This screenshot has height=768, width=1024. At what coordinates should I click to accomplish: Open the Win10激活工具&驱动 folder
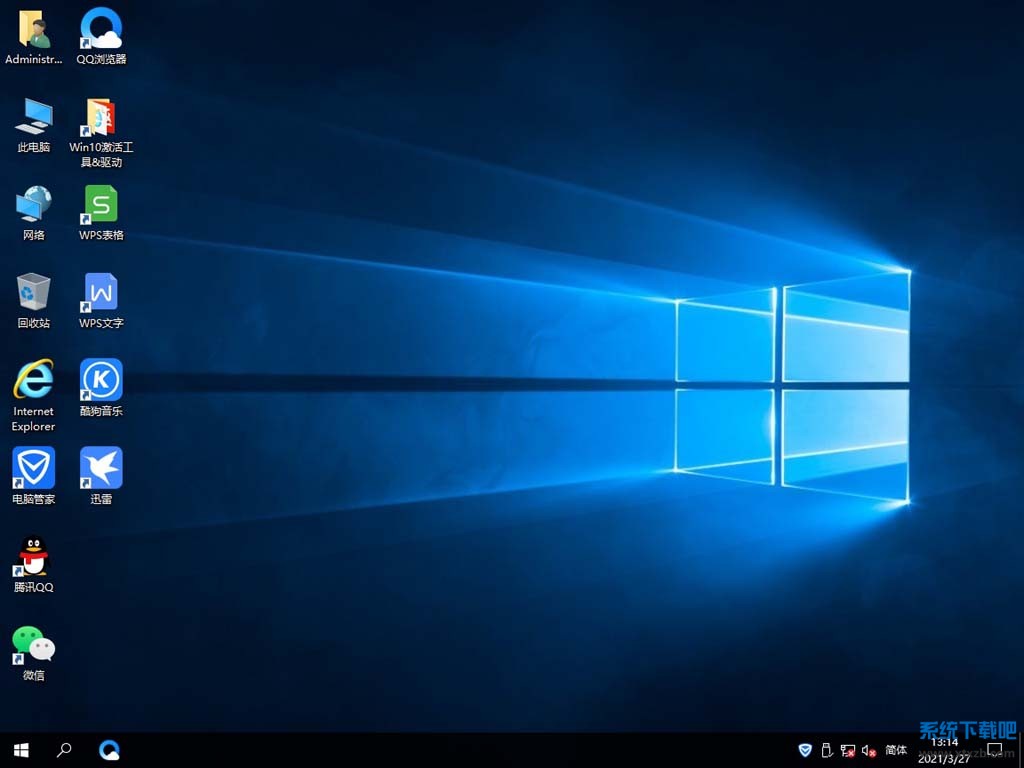101,118
